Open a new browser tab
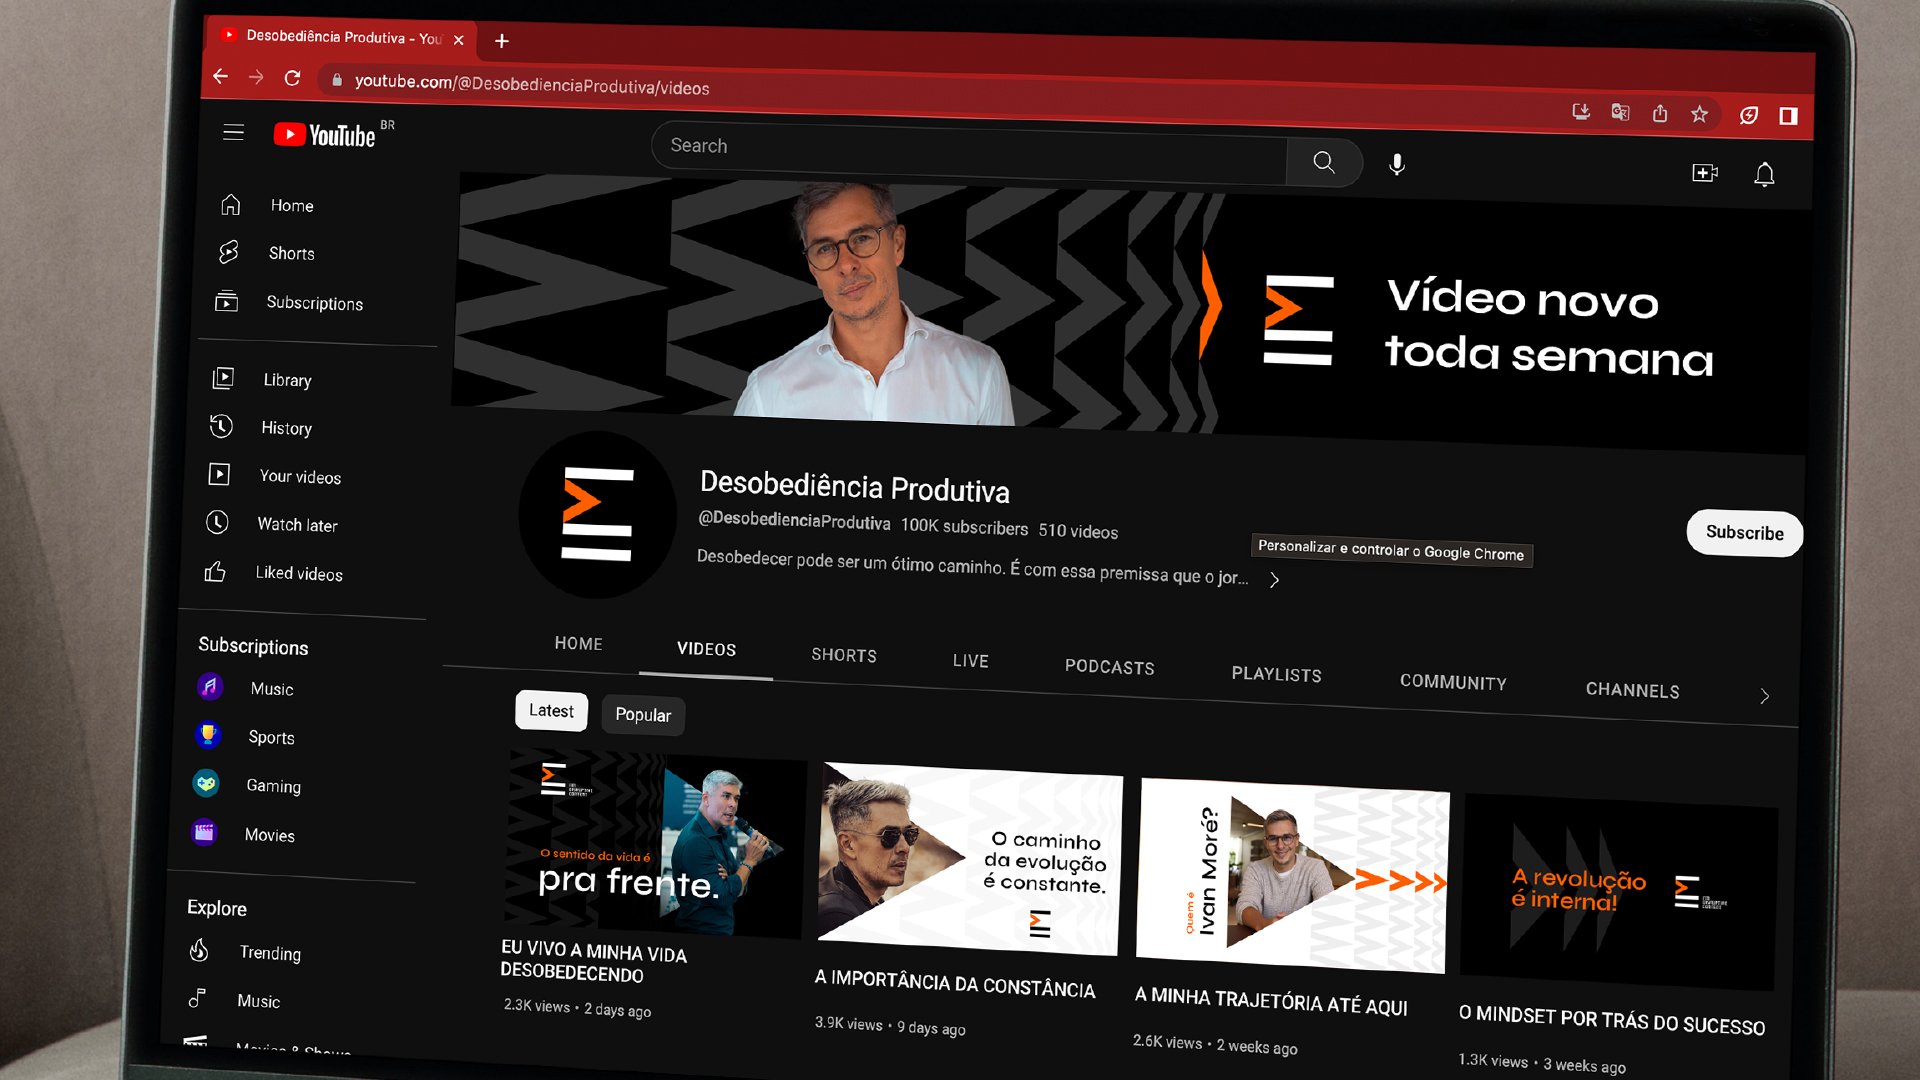The height and width of the screenshot is (1080, 1920). (x=502, y=41)
